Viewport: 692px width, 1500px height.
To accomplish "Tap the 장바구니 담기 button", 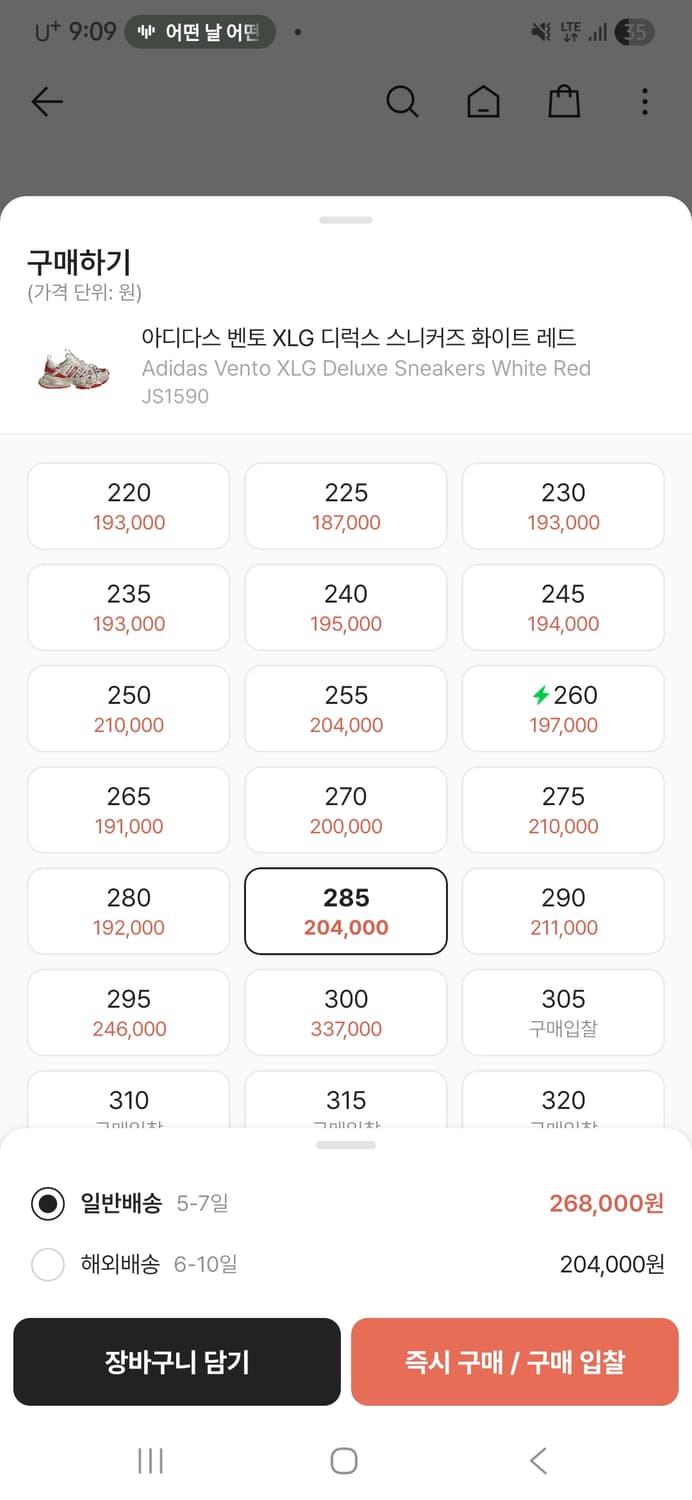I will [177, 1362].
